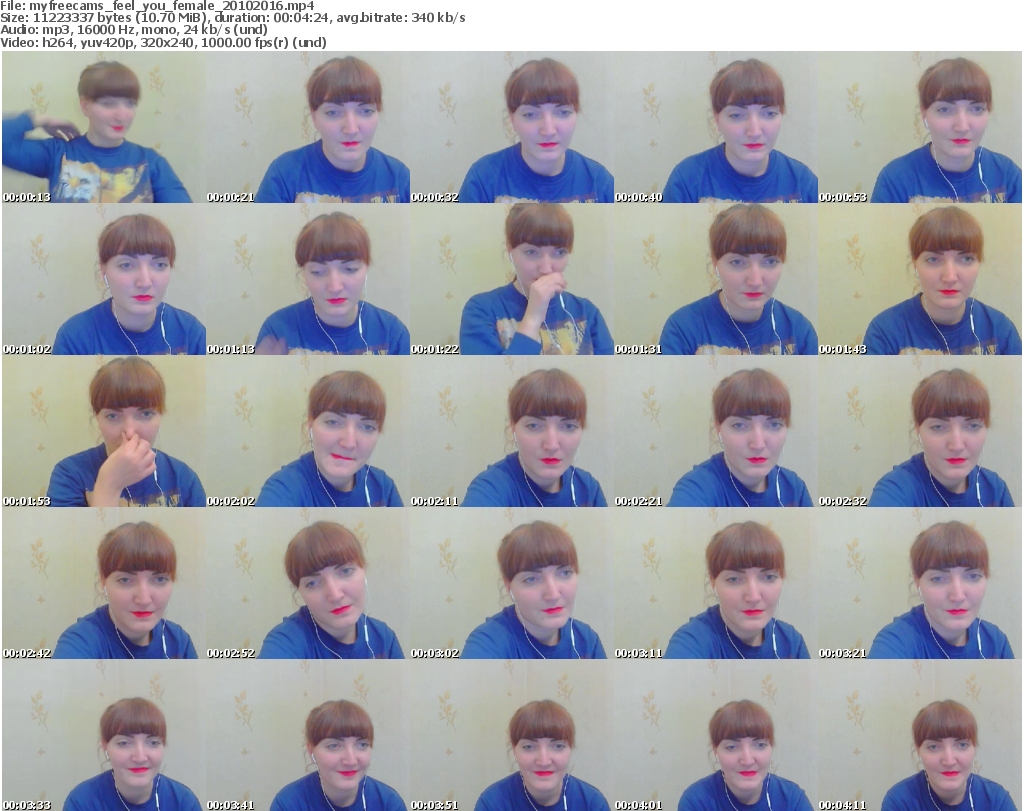Image resolution: width=1024 pixels, height=811 pixels.
Task: Pick the frame marked 00:02:21
Action: (x=716, y=432)
